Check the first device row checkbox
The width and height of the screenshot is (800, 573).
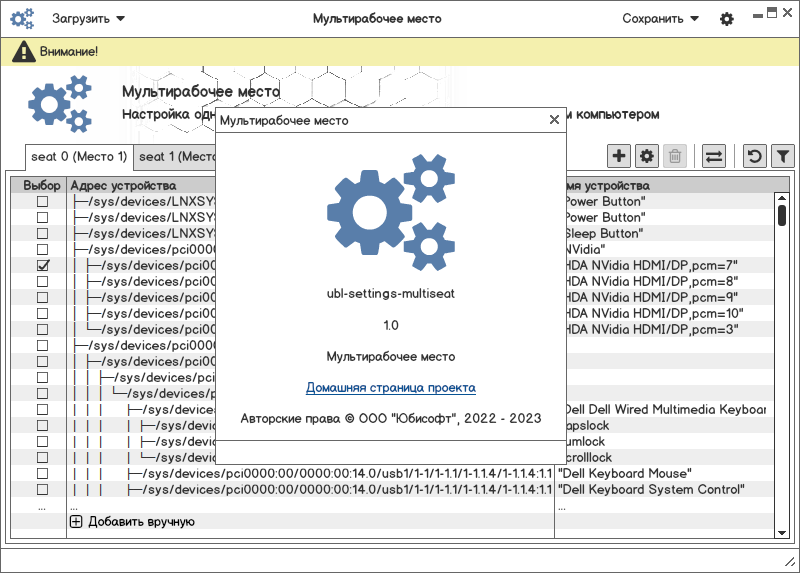(x=42, y=202)
